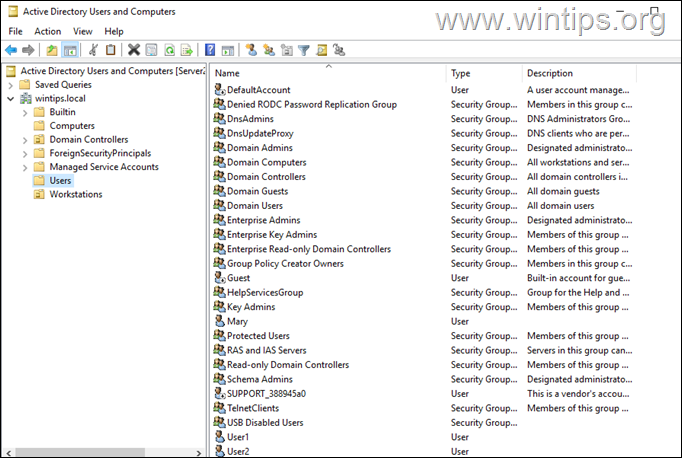
Task: Open the Action menu
Action: pyautogui.click(x=47, y=31)
